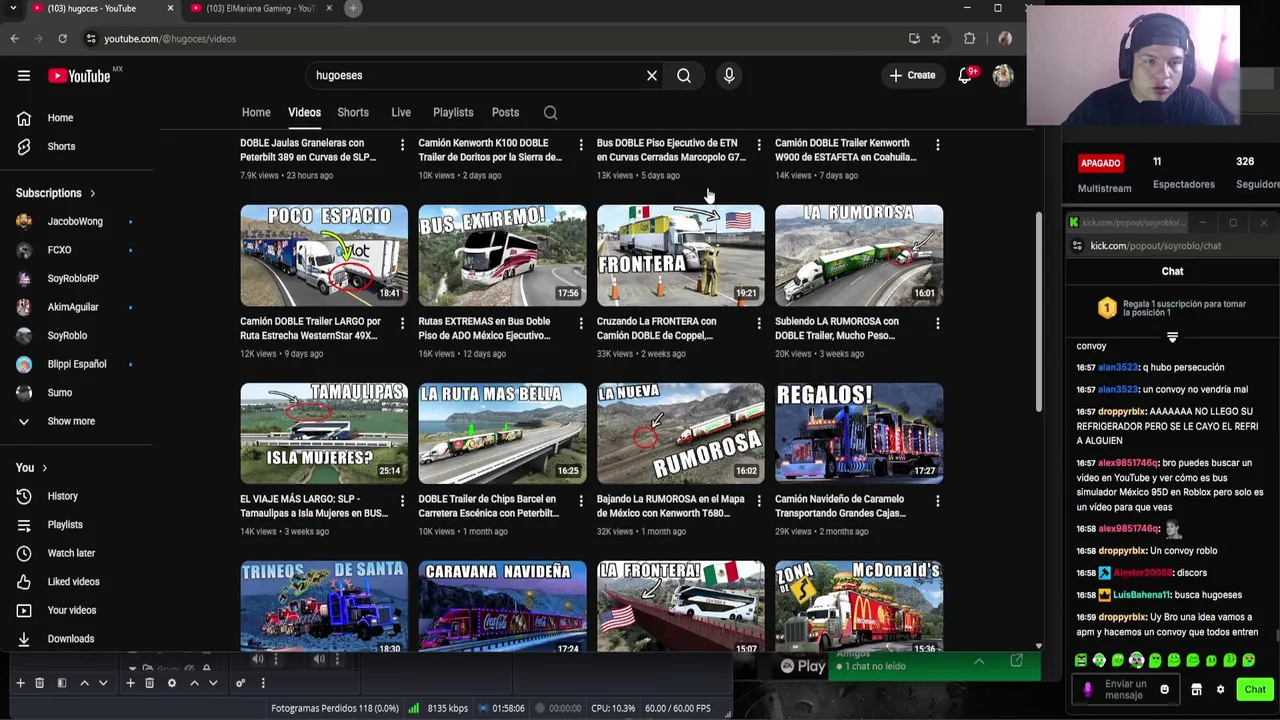Open browser tab search dropdown

[x=13, y=8]
